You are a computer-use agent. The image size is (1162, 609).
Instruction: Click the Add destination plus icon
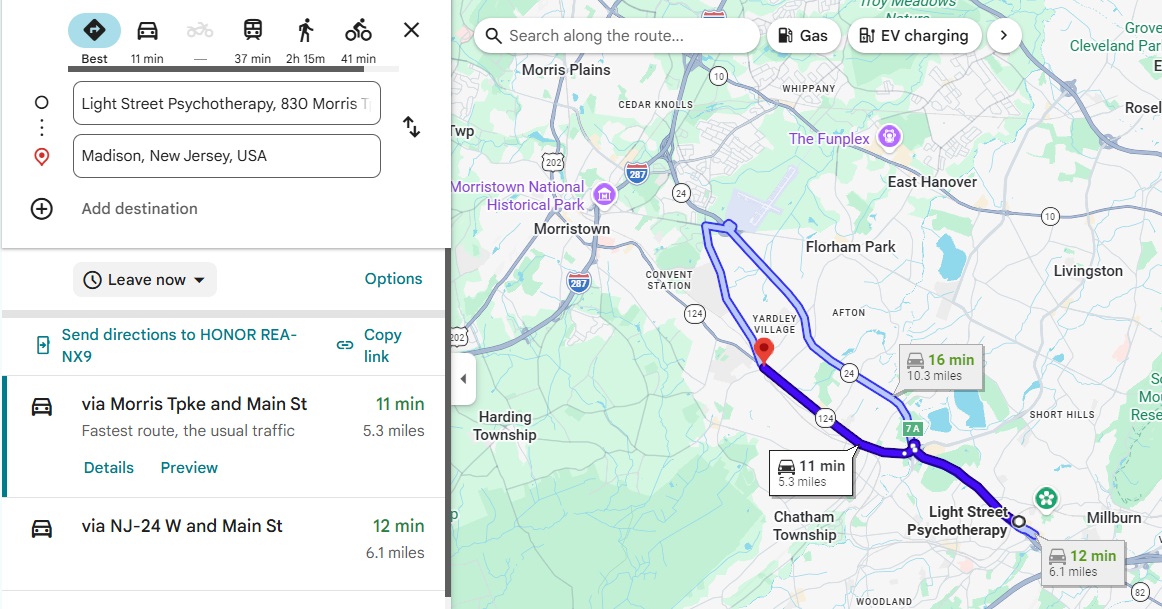click(42, 209)
